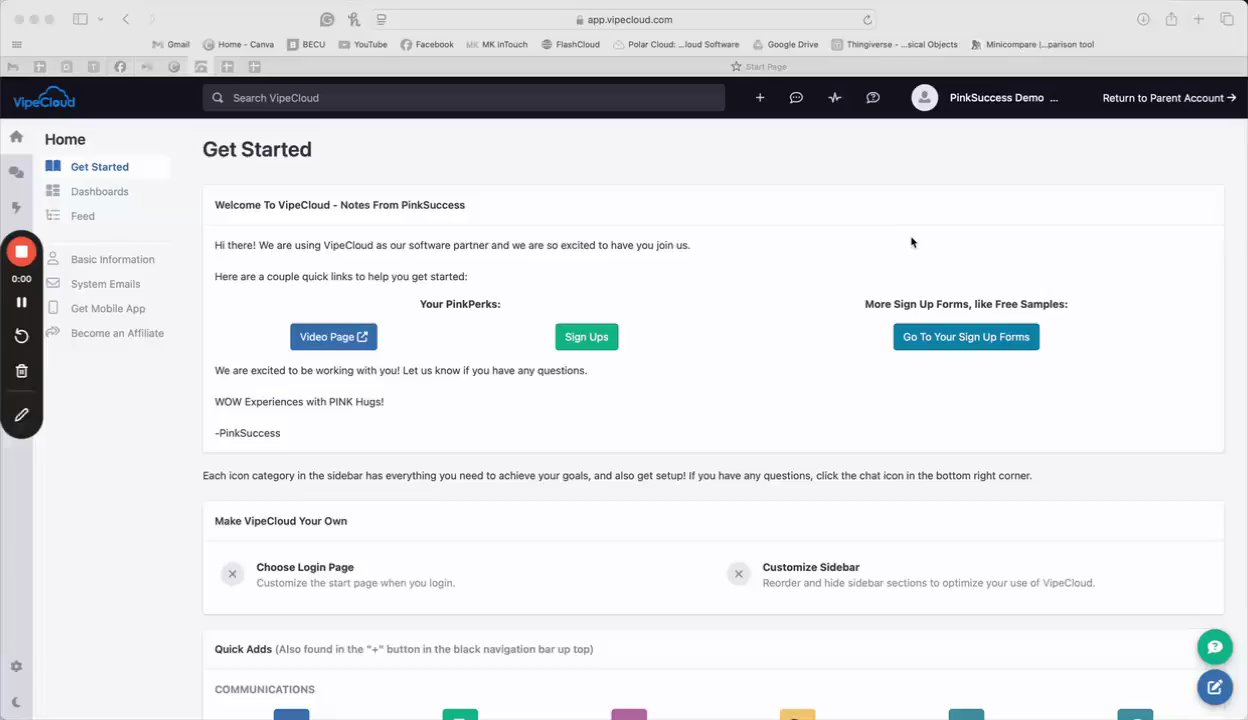This screenshot has width=1248, height=720.
Task: Open Safari sidebar dropdown arrow
Action: click(x=100, y=19)
